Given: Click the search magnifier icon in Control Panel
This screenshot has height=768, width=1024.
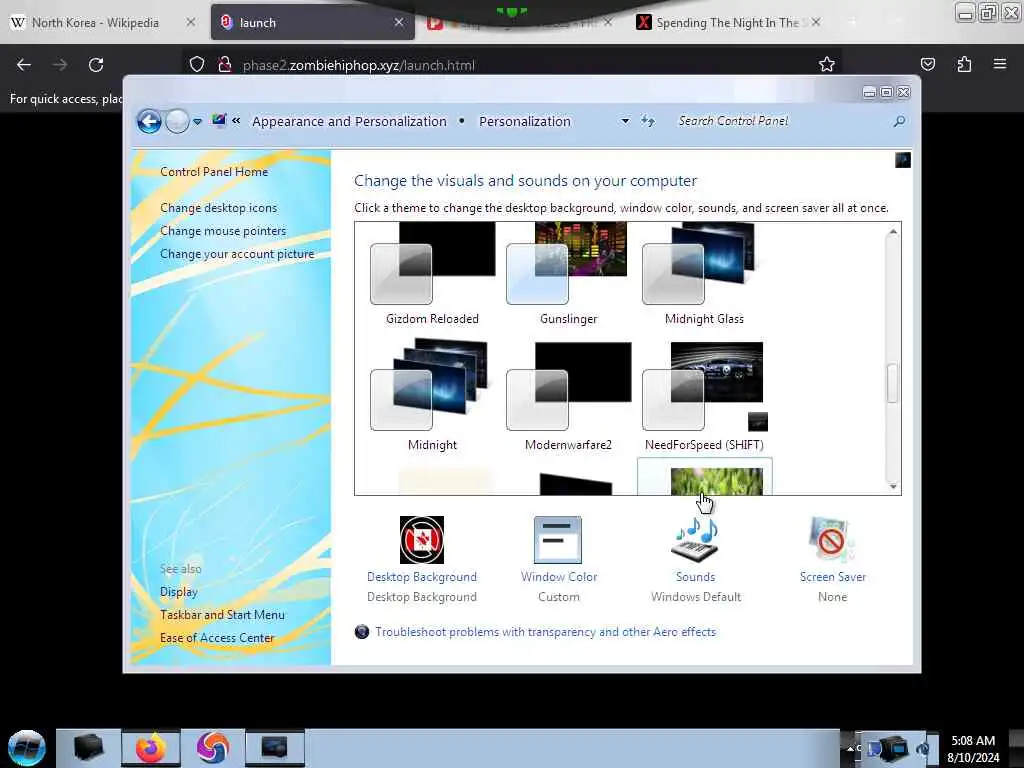Looking at the screenshot, I should [899, 121].
